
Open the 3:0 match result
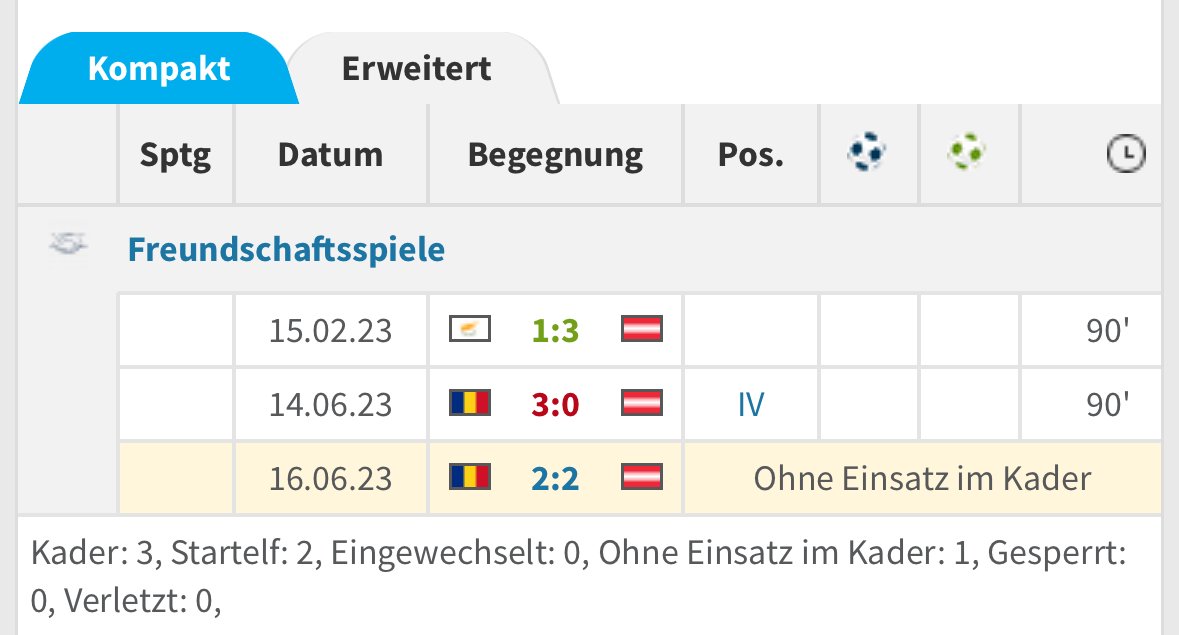[555, 404]
